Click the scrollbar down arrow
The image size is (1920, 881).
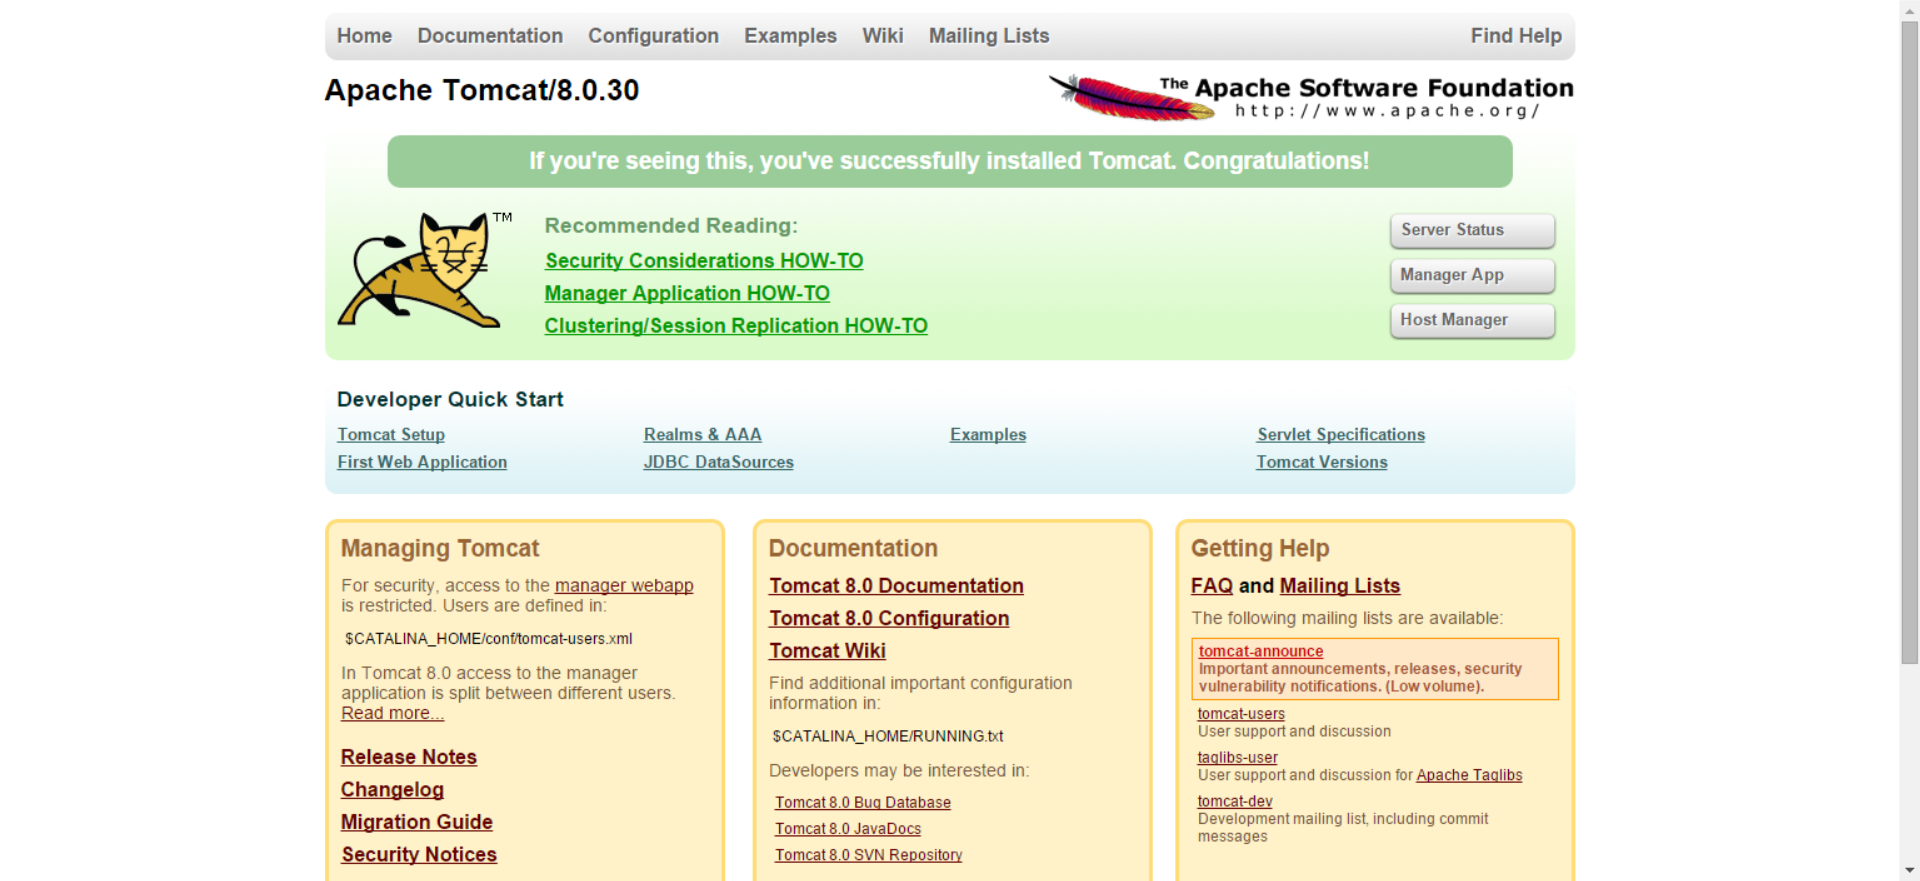[x=1910, y=871]
